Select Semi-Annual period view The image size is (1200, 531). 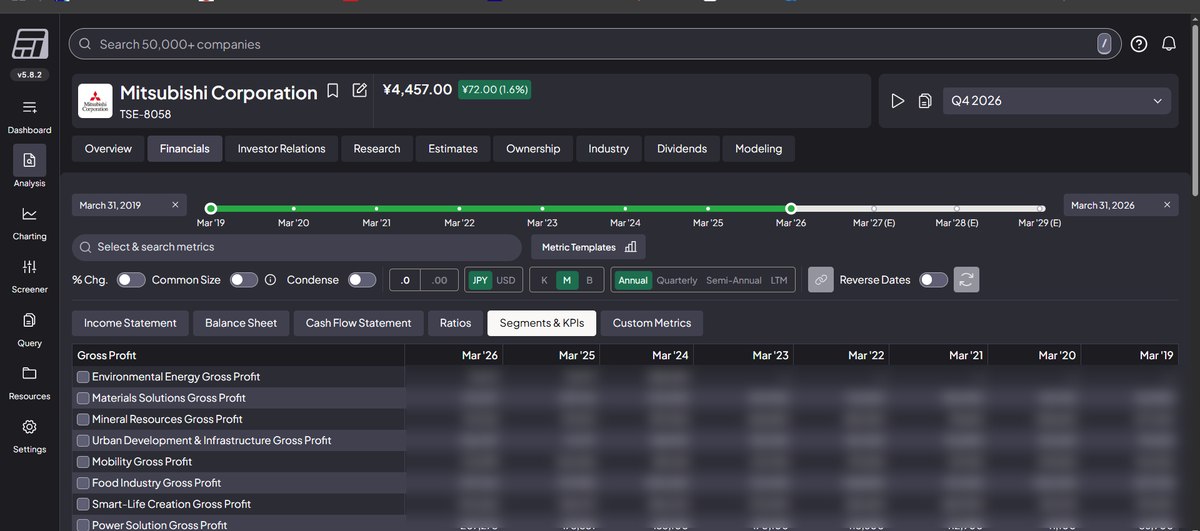click(x=734, y=280)
